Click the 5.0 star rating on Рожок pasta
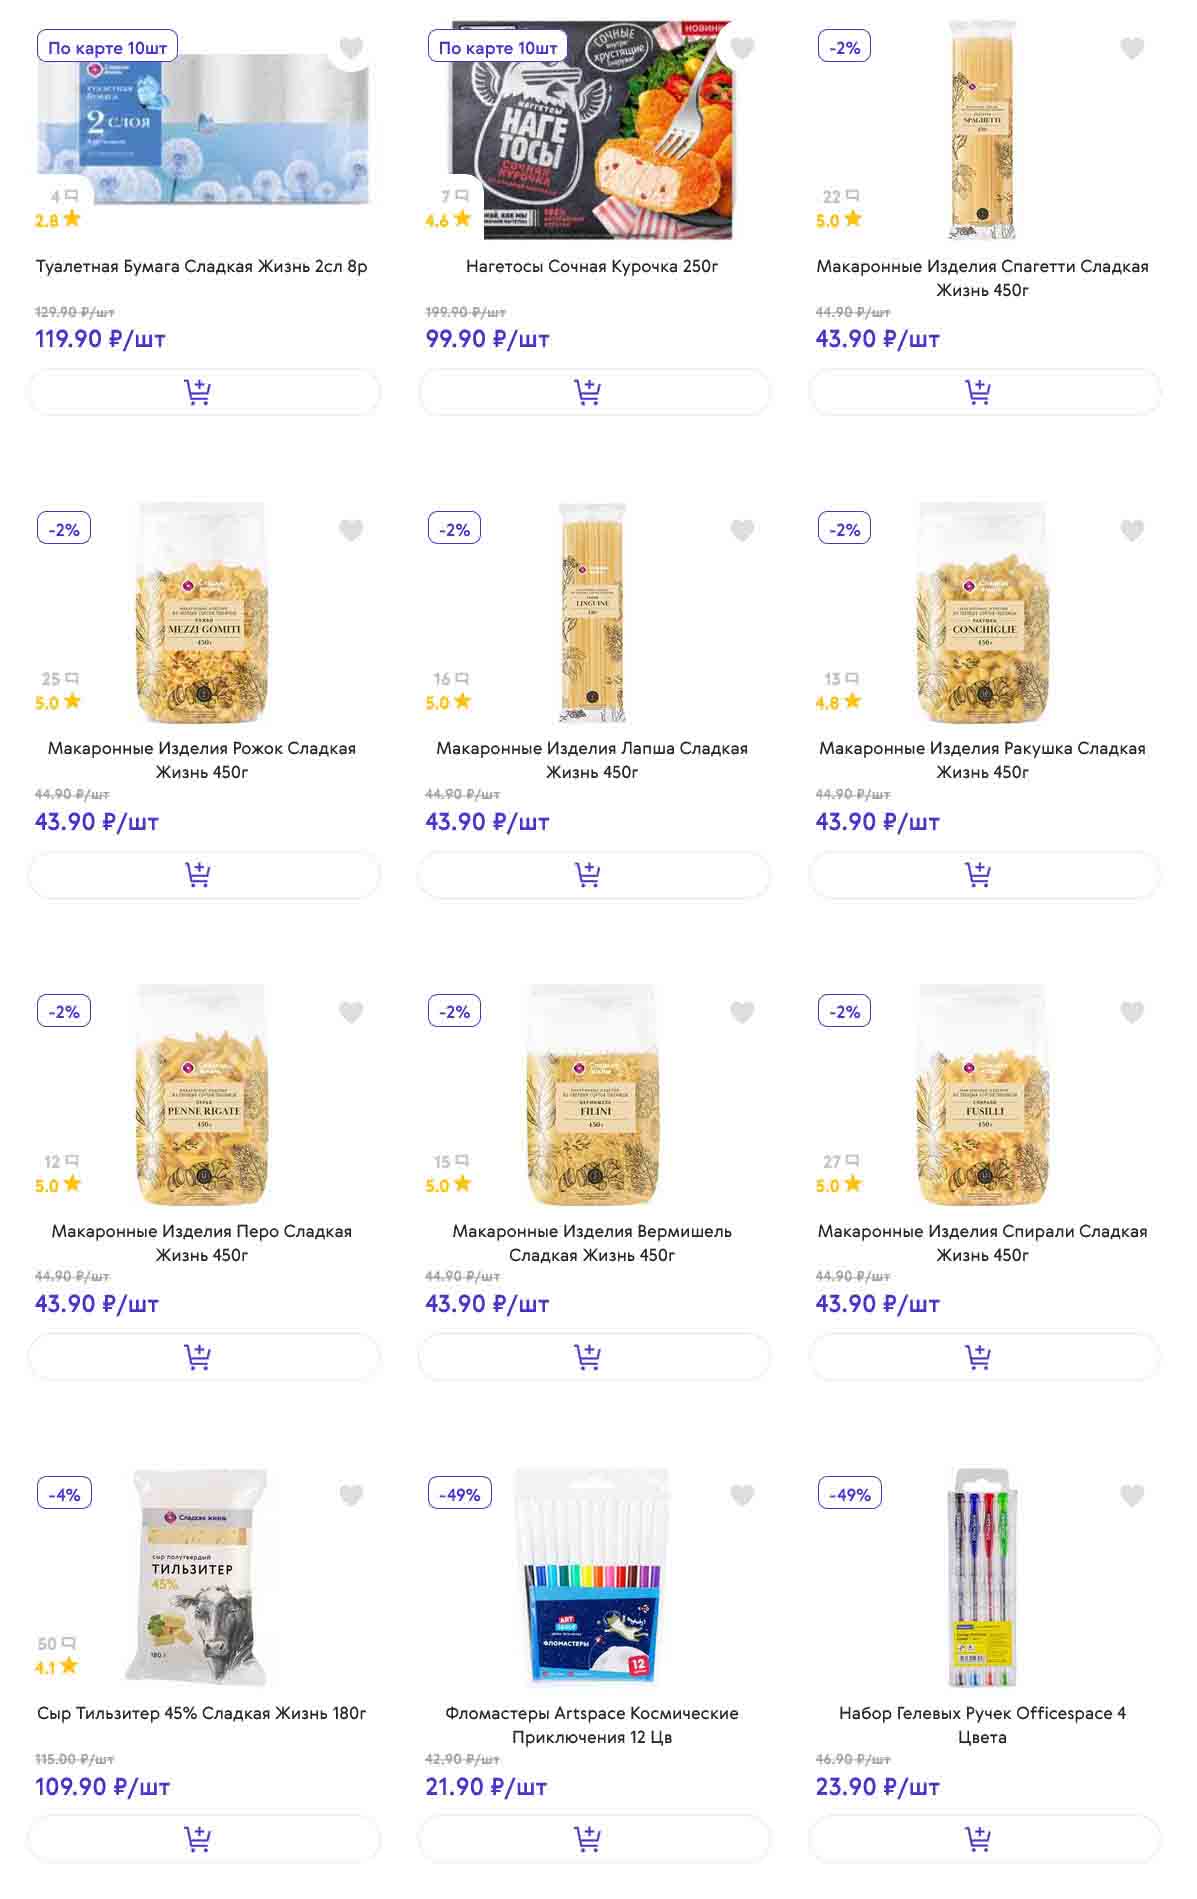The width and height of the screenshot is (1197, 1899). (57, 703)
